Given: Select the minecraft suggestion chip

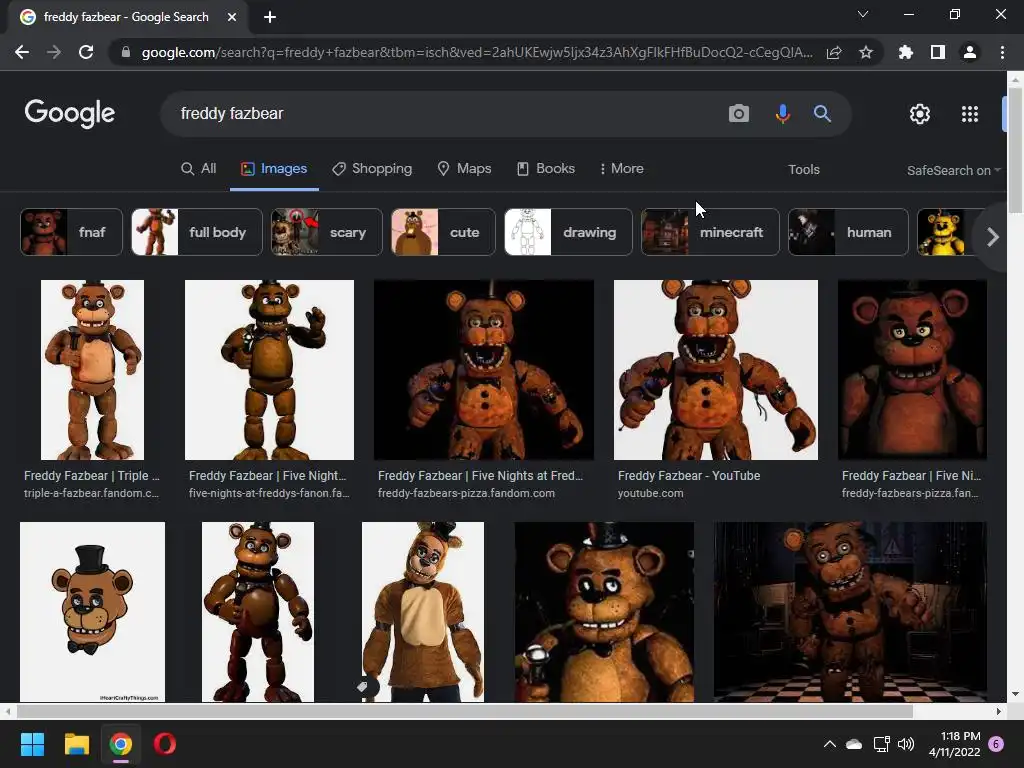Looking at the screenshot, I should click(x=710, y=232).
